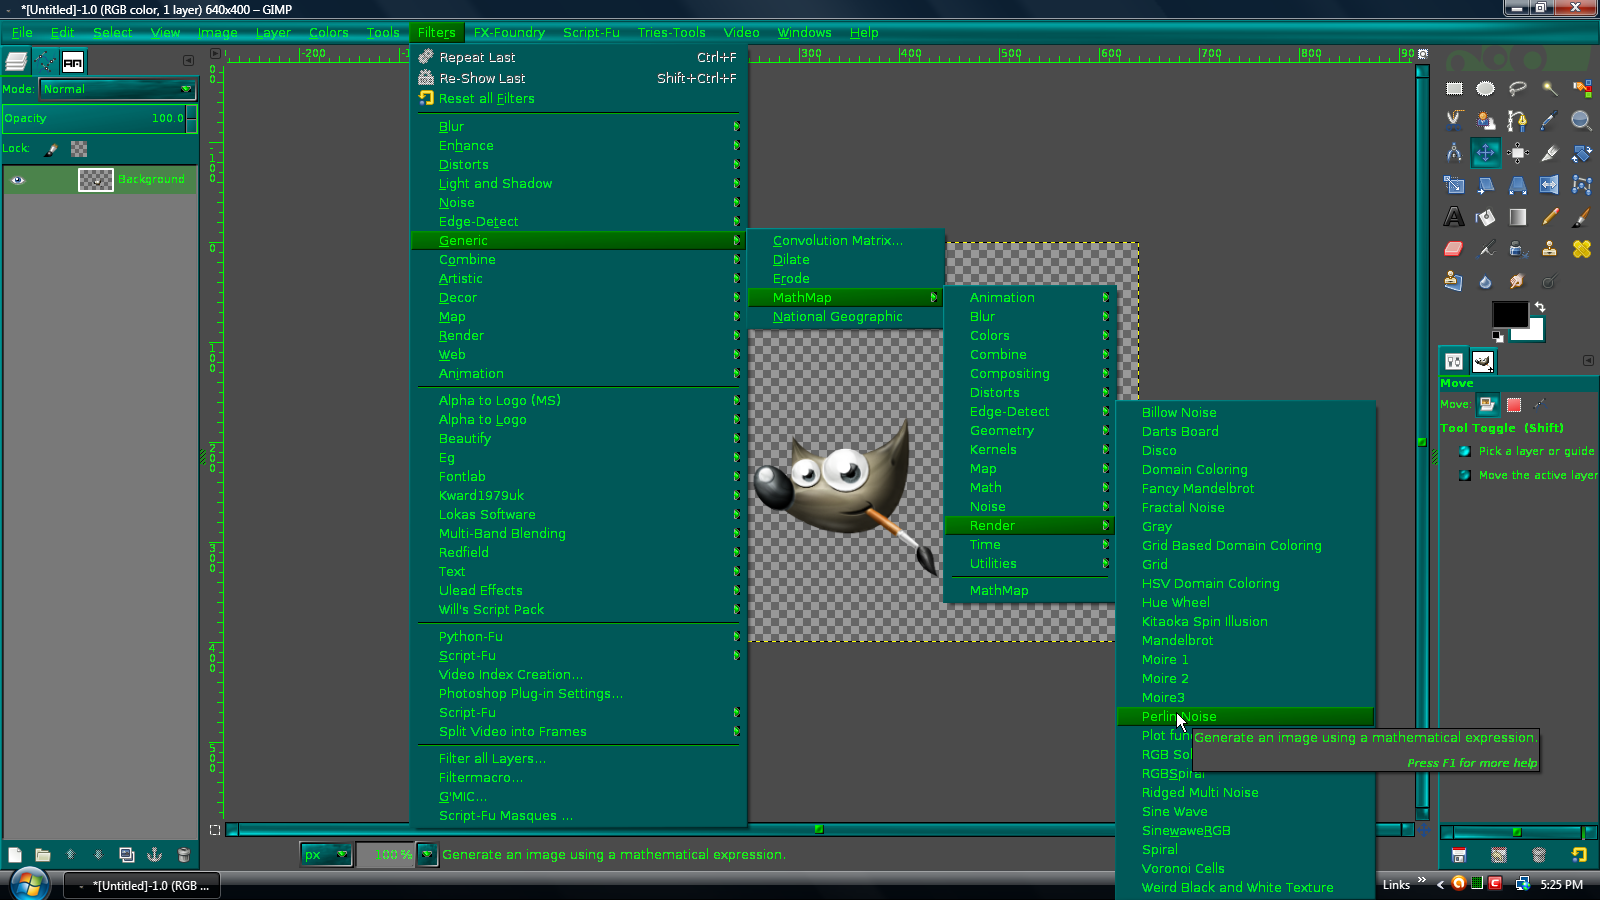Click the Untitled GIMP taskbar button
The image size is (1600, 900).
click(142, 886)
